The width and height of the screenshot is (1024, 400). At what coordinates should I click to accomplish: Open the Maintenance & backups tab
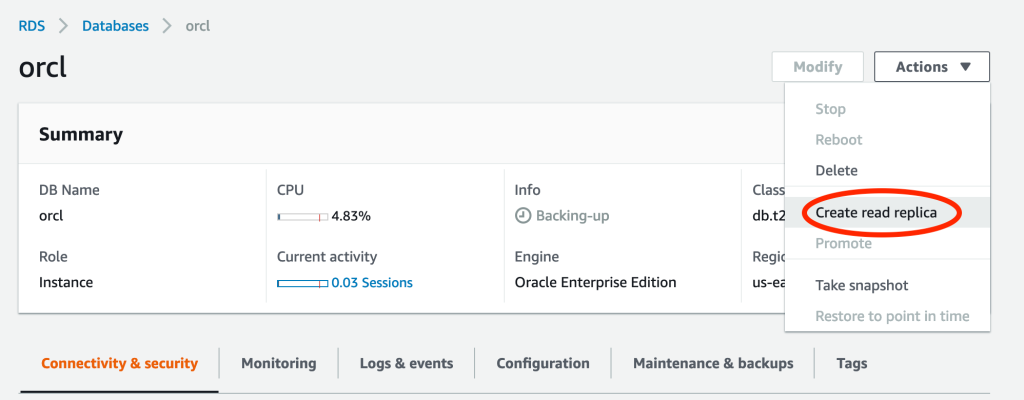[x=713, y=364]
